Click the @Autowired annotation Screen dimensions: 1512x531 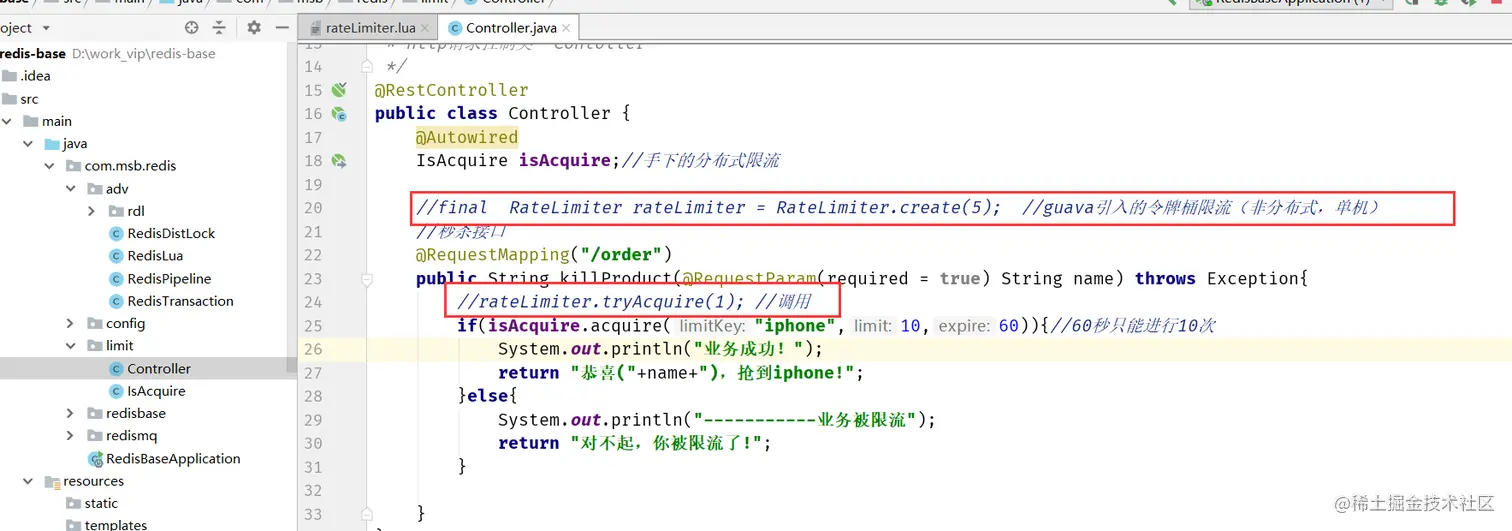coord(467,137)
